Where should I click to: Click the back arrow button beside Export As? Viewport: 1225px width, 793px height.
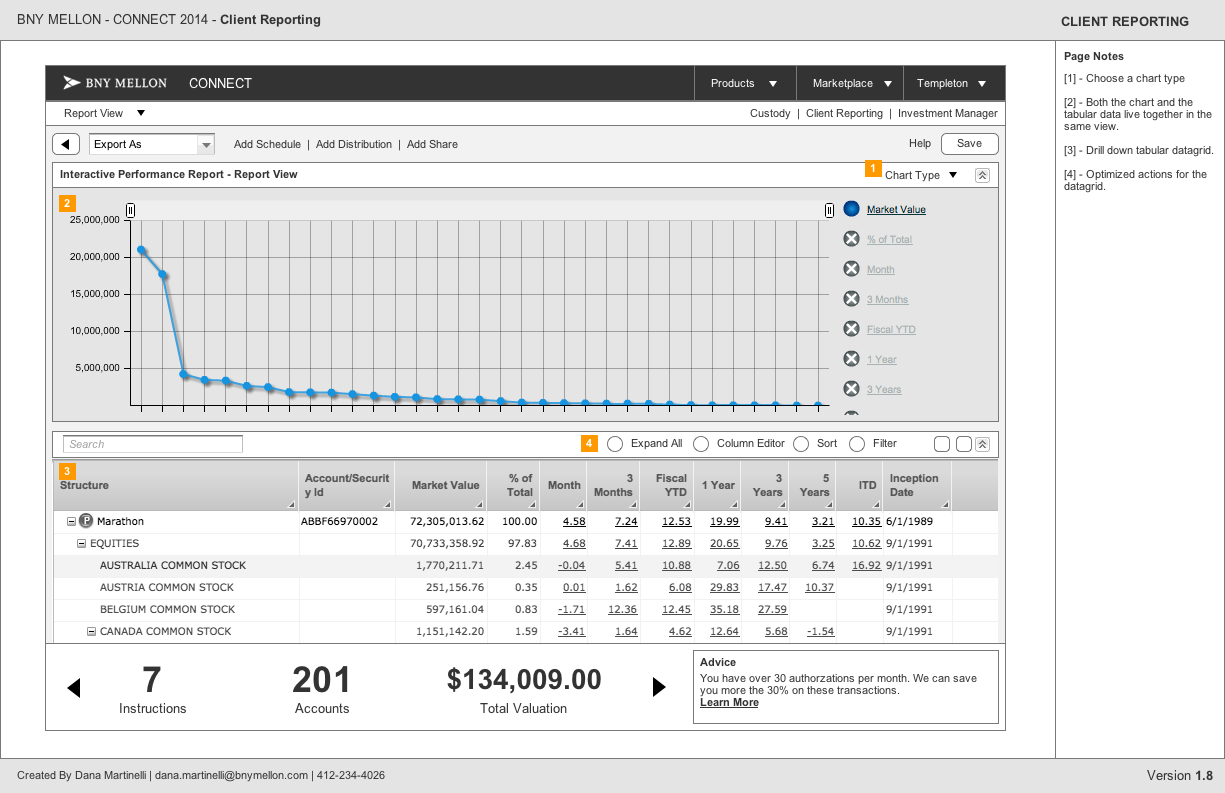pos(66,144)
